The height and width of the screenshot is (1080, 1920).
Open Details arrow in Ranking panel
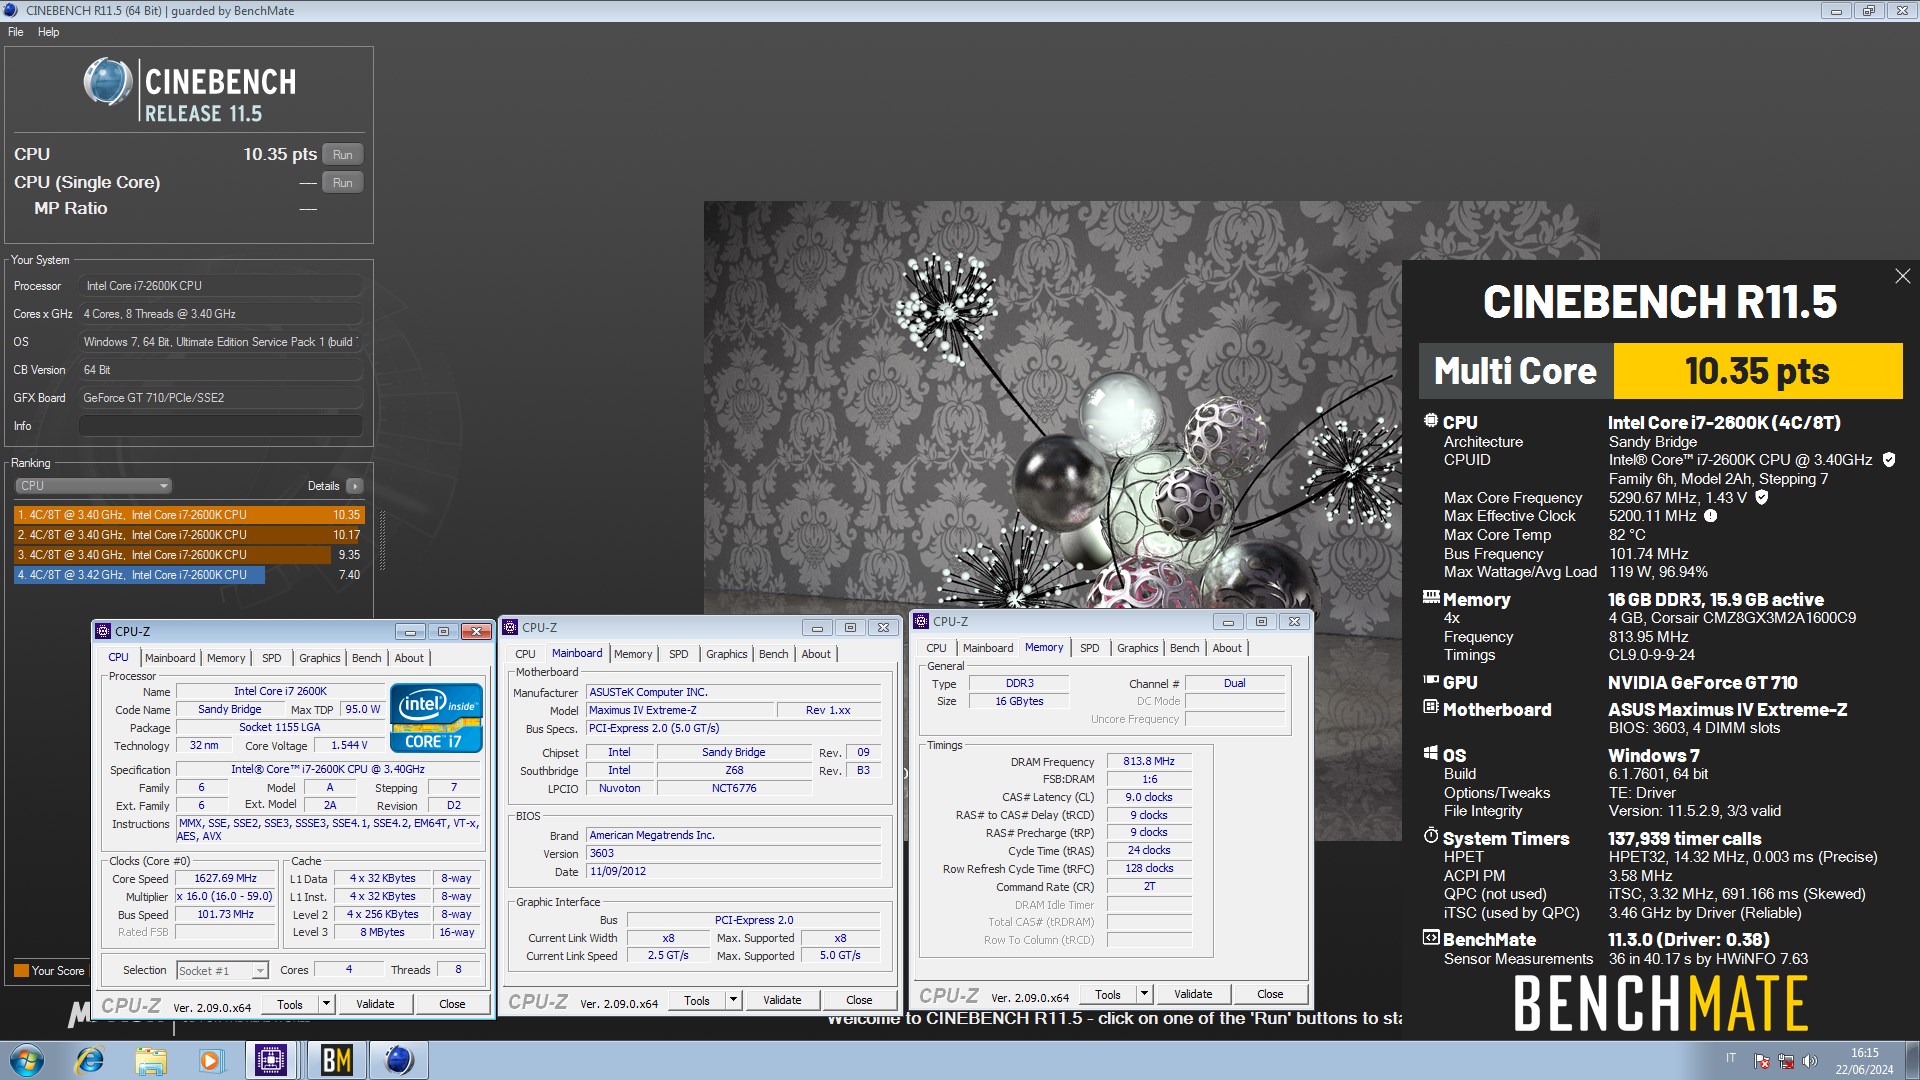click(x=354, y=486)
